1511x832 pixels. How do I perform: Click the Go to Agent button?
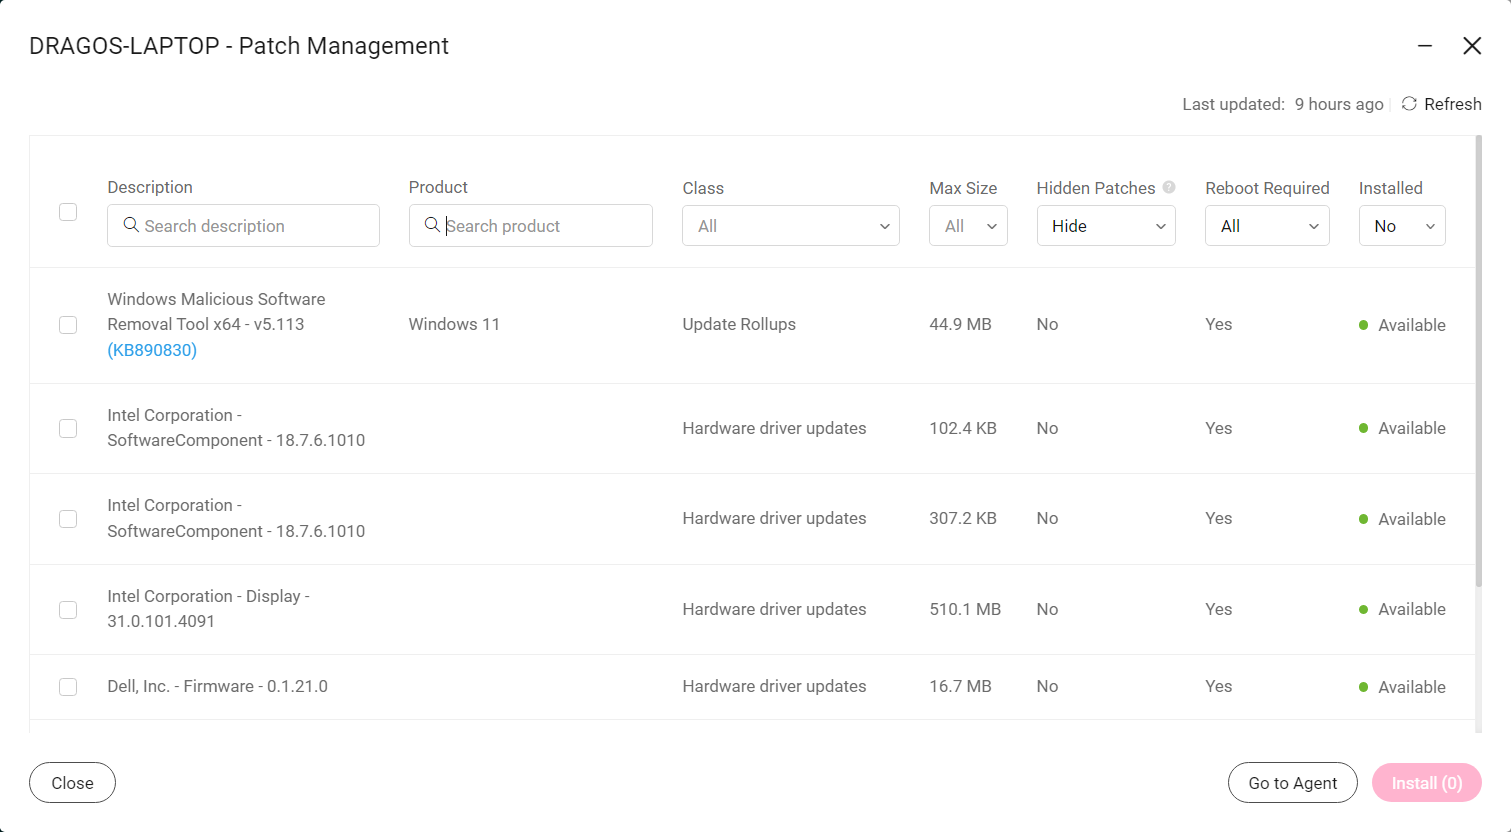[1292, 783]
